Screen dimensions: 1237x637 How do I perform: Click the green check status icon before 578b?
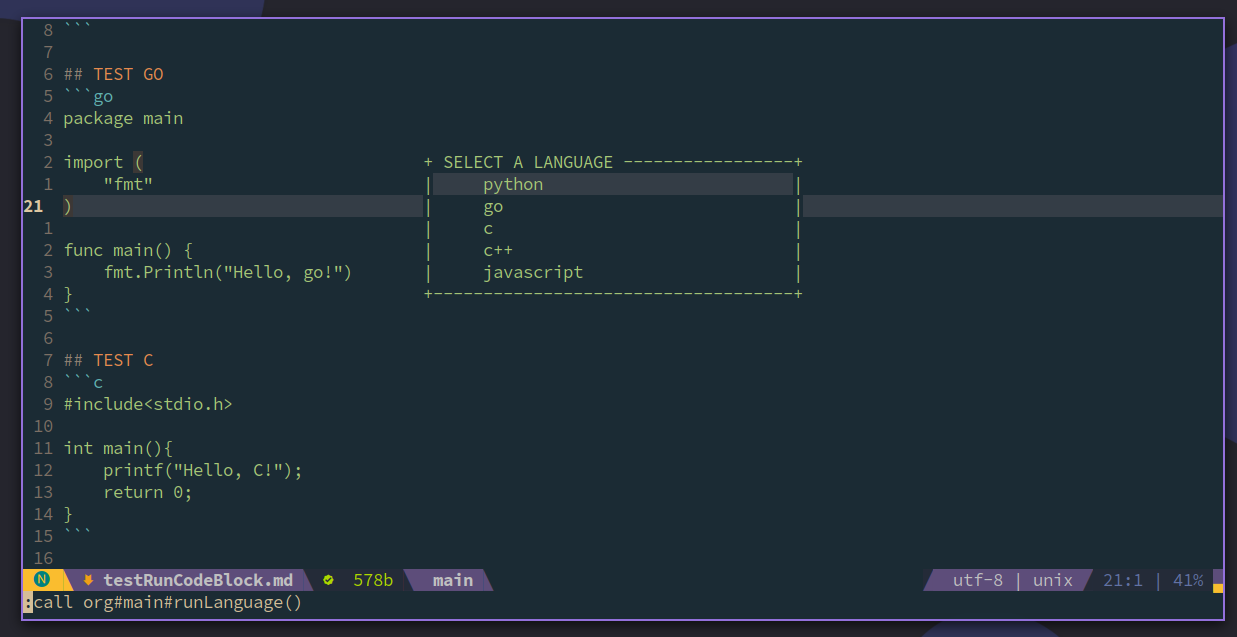click(x=328, y=580)
